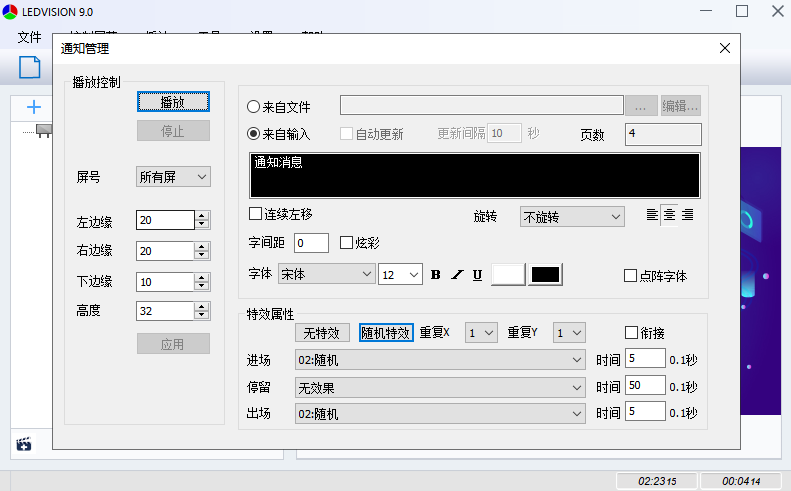Image resolution: width=791 pixels, height=491 pixels.
Task: Click the New file icon in toolbar
Action: pos(30,67)
